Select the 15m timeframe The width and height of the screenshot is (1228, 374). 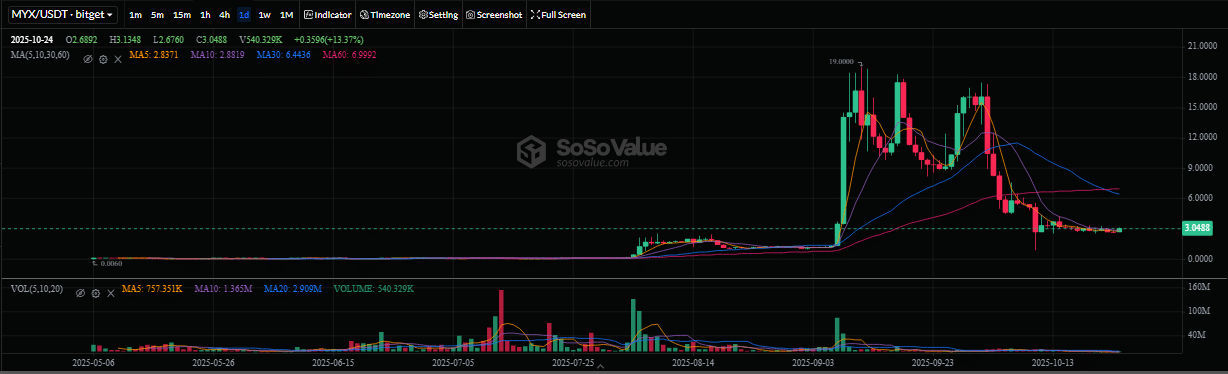coord(182,15)
